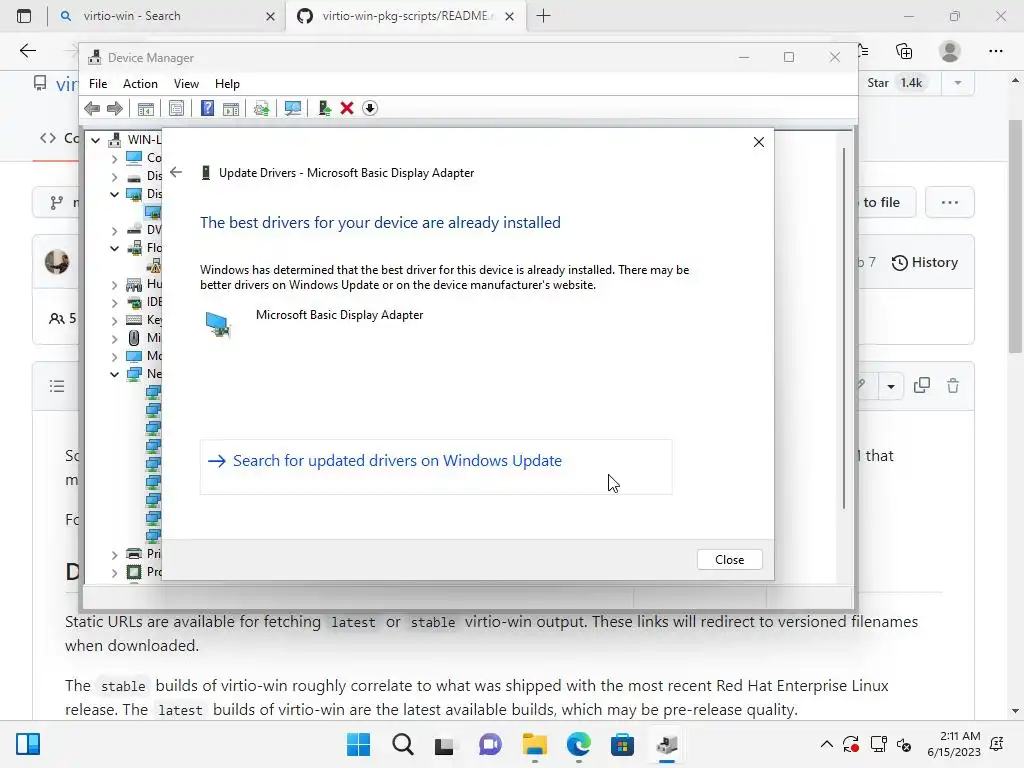Go back in the Update Drivers wizard

[176, 172]
